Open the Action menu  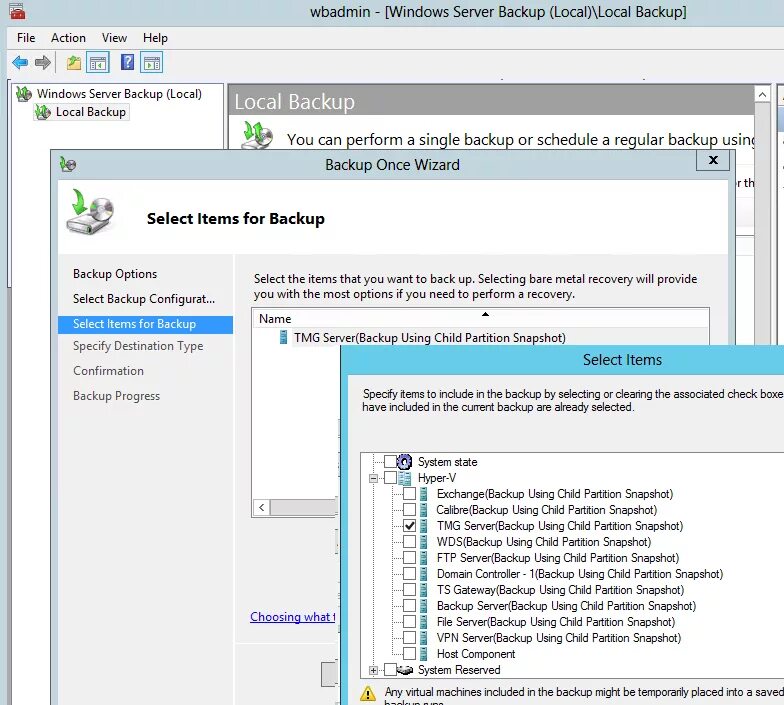click(68, 38)
